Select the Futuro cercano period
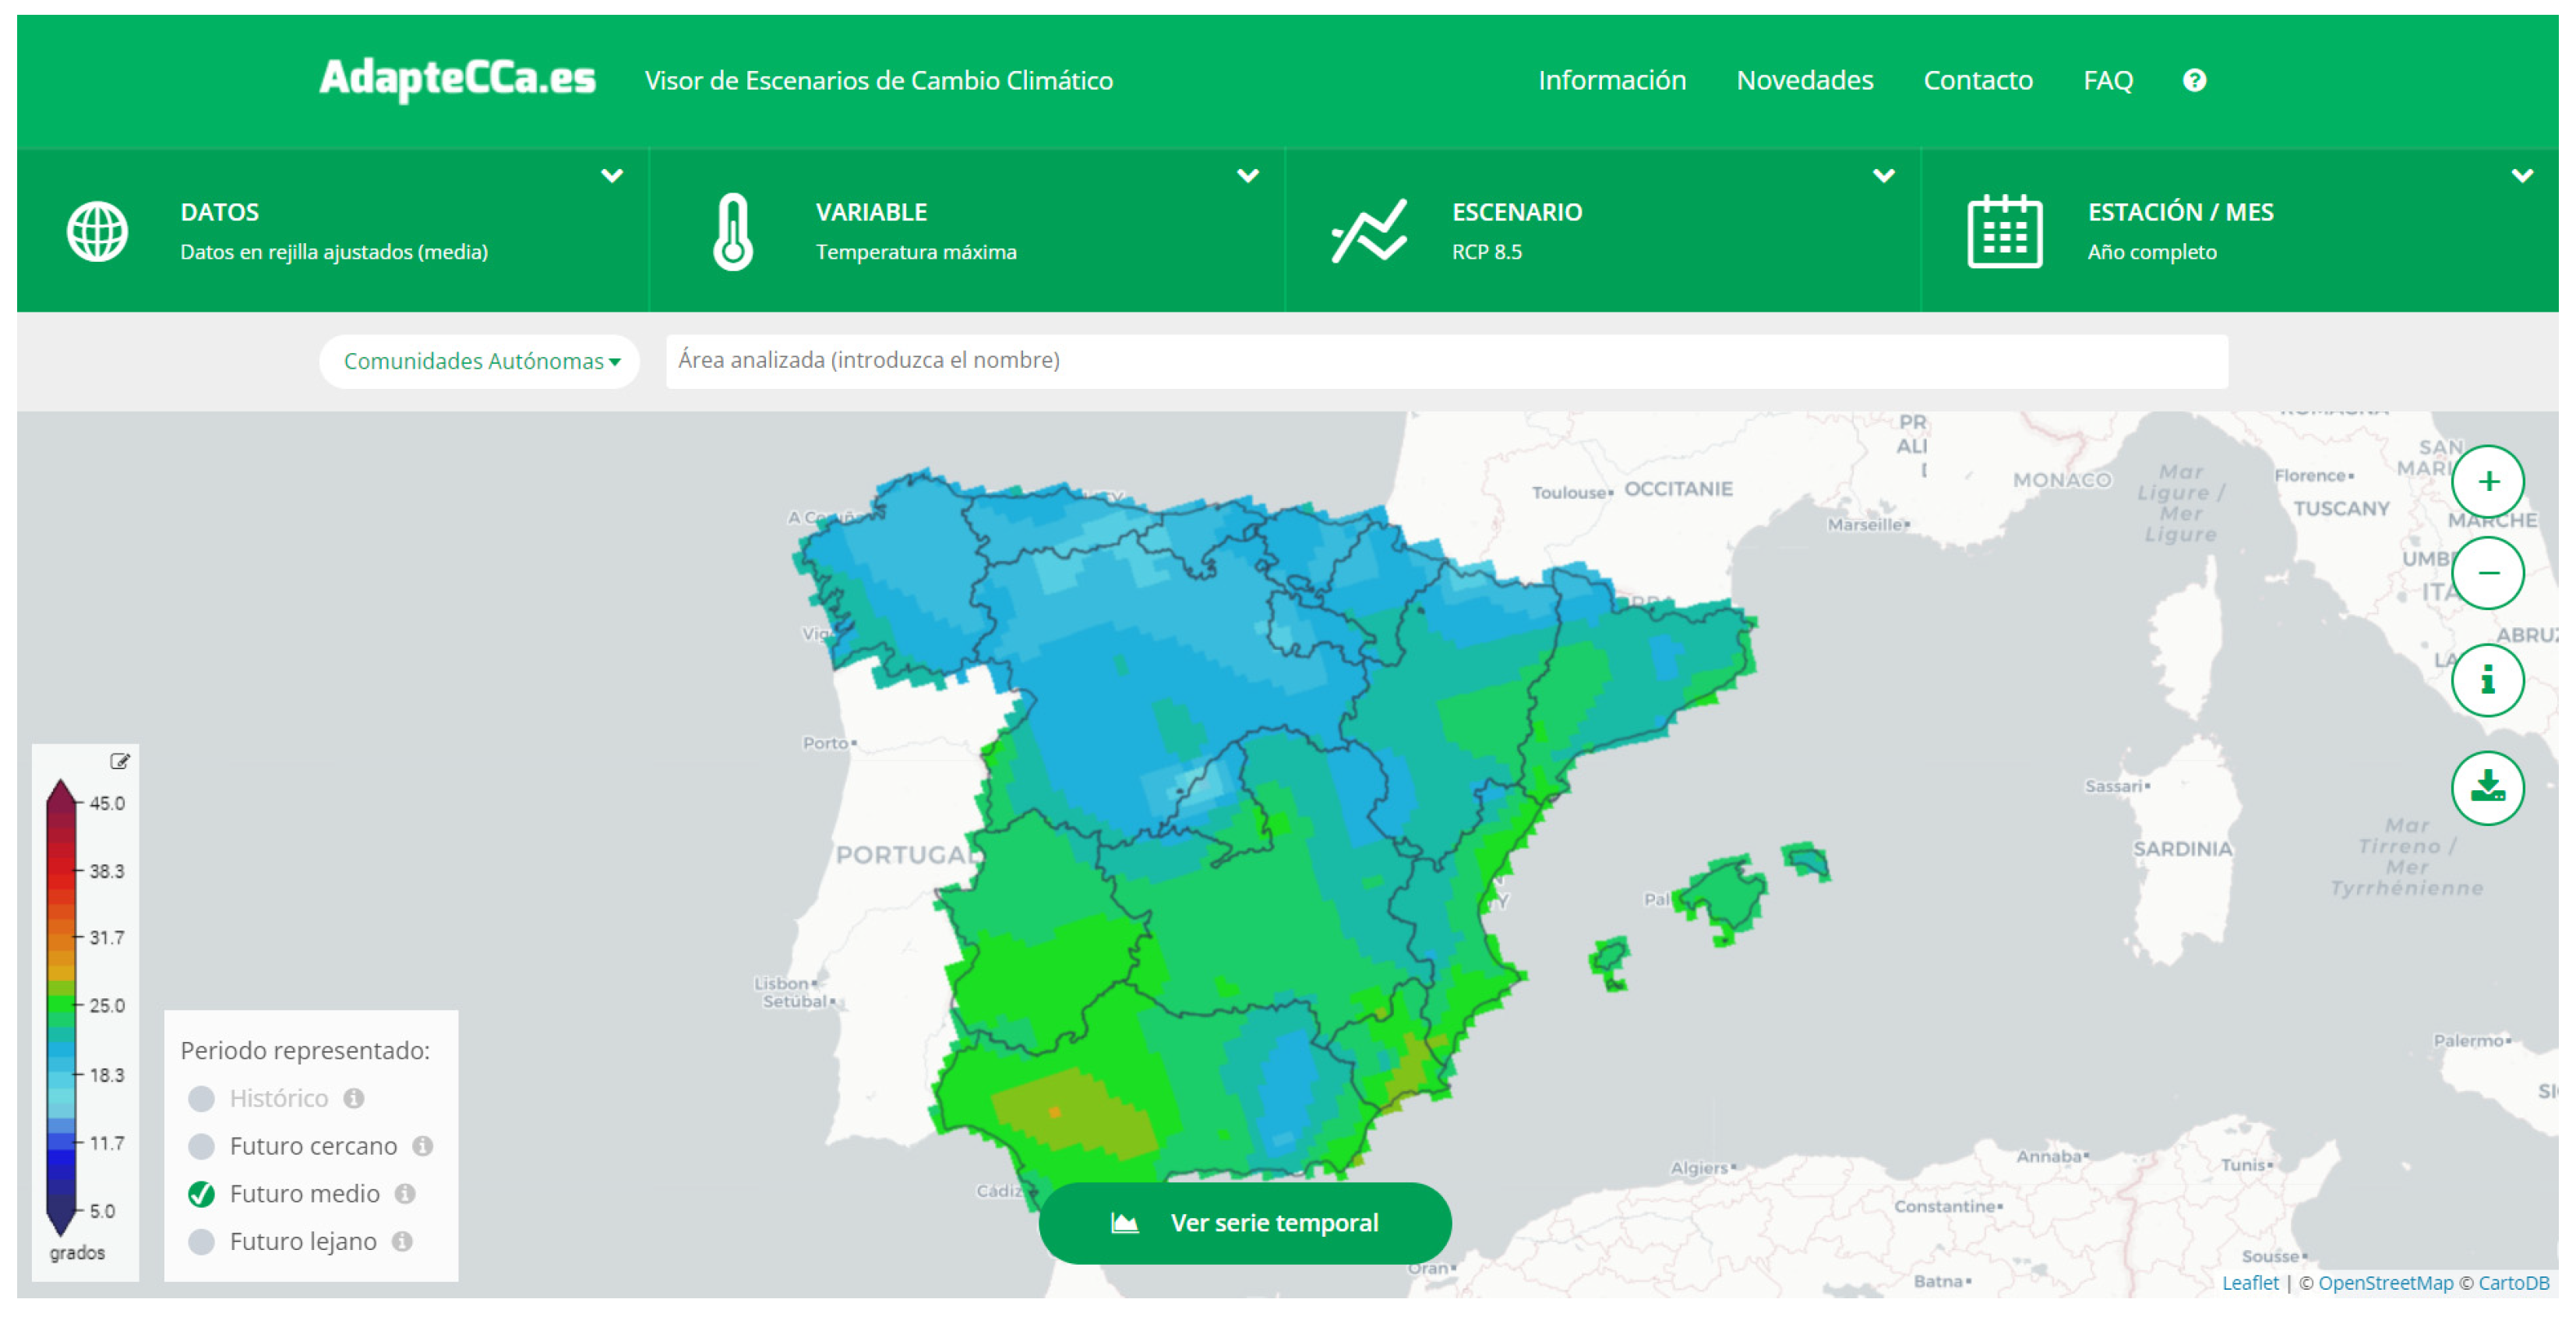 (202, 1146)
